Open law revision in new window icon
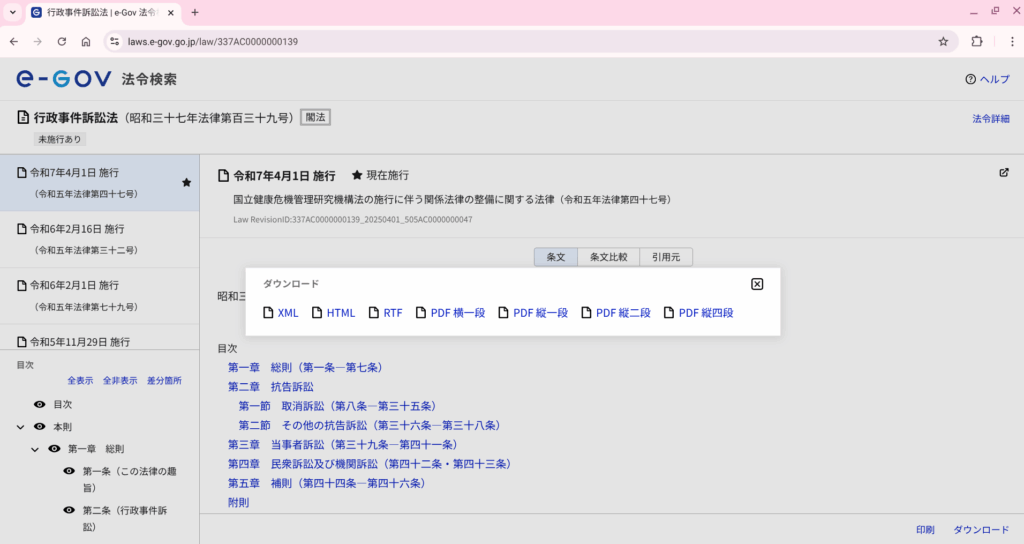Image resolution: width=1024 pixels, height=544 pixels. [1004, 172]
